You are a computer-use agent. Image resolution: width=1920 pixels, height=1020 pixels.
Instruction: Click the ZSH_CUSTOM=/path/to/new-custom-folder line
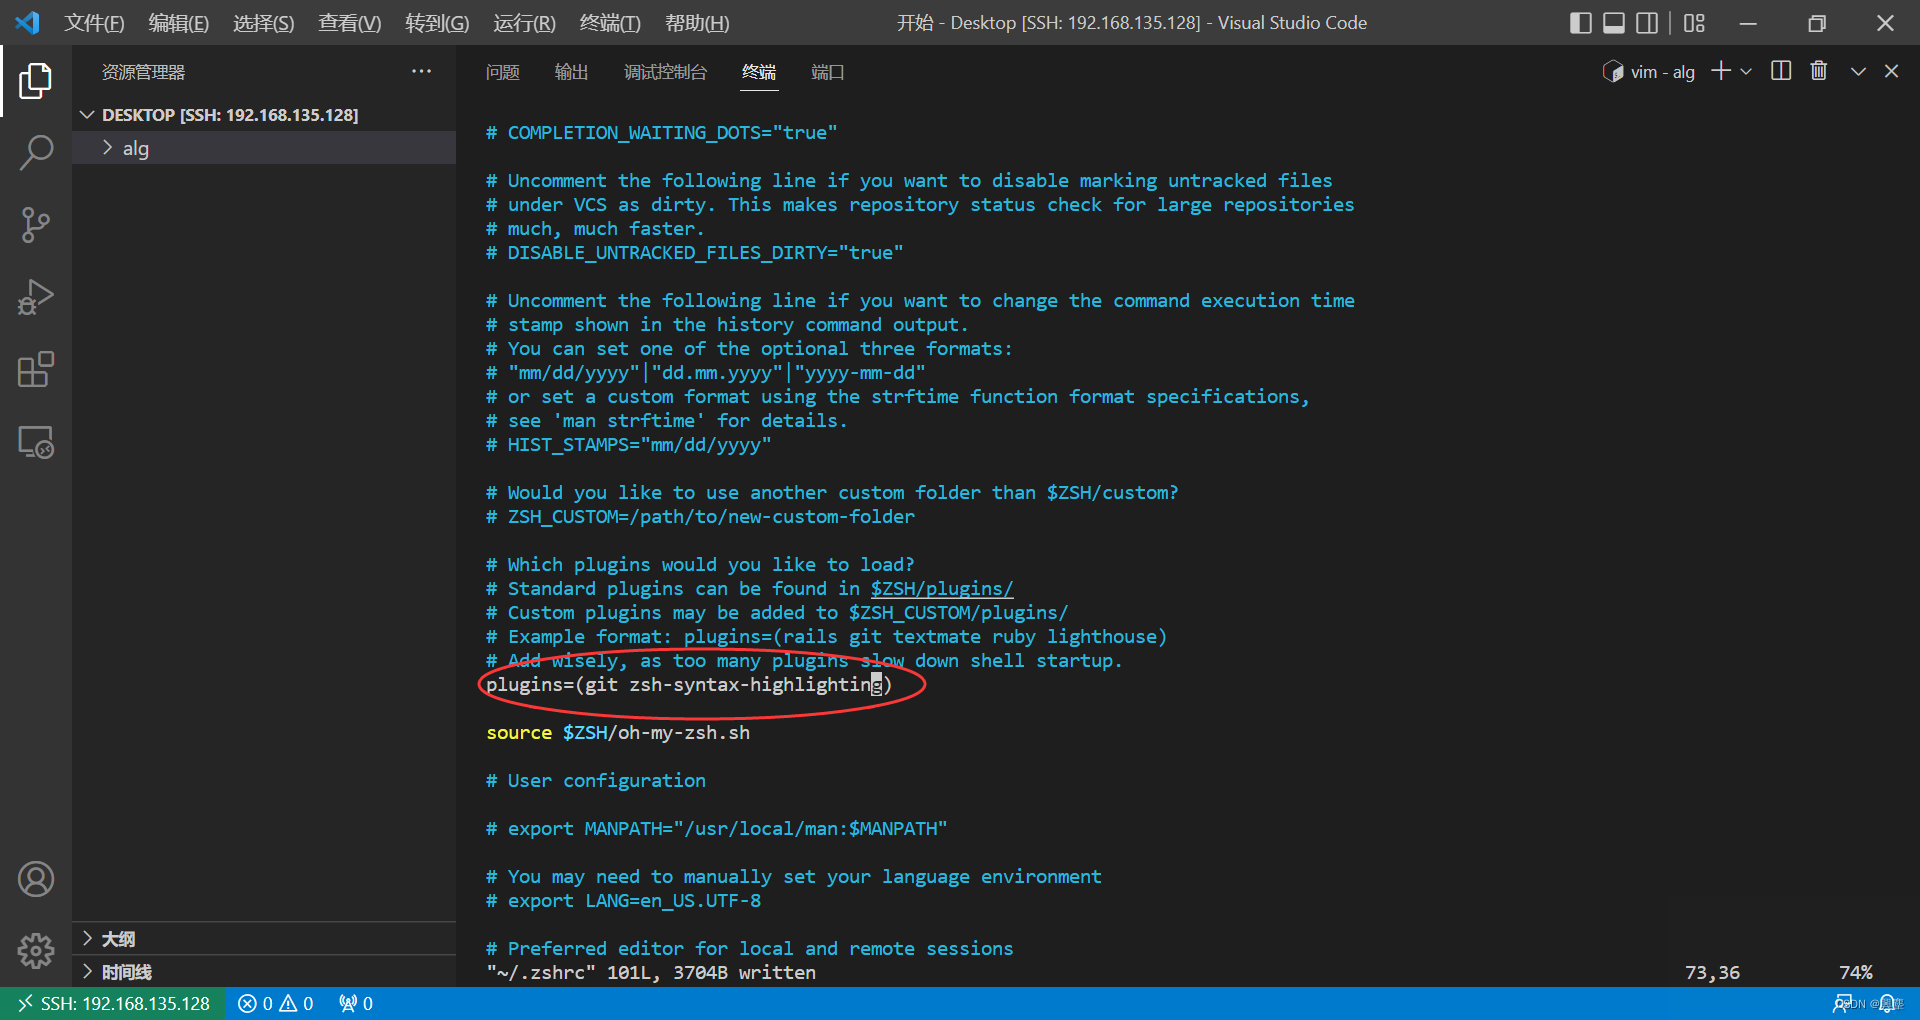pyautogui.click(x=700, y=516)
